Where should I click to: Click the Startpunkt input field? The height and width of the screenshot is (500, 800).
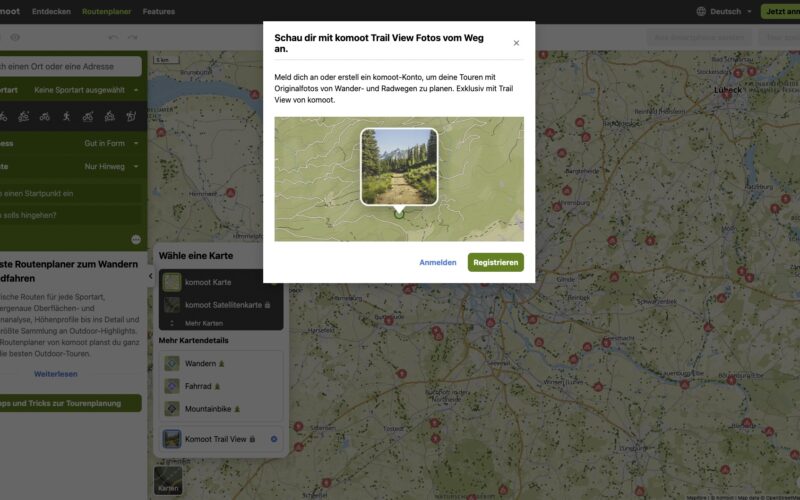click(x=71, y=193)
